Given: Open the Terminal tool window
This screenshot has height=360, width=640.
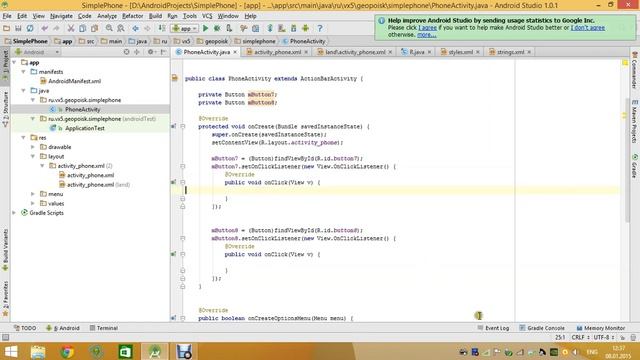Looking at the screenshot, I should (104, 328).
